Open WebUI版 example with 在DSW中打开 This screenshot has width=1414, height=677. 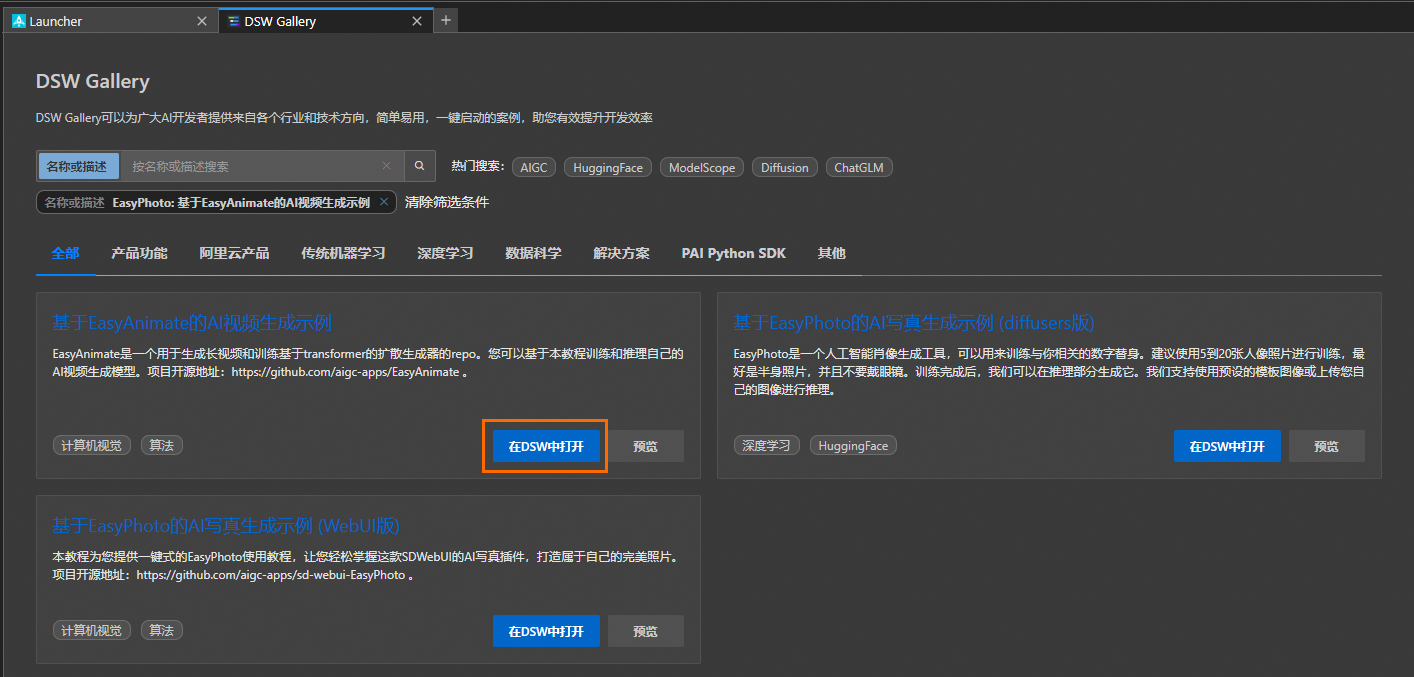546,631
